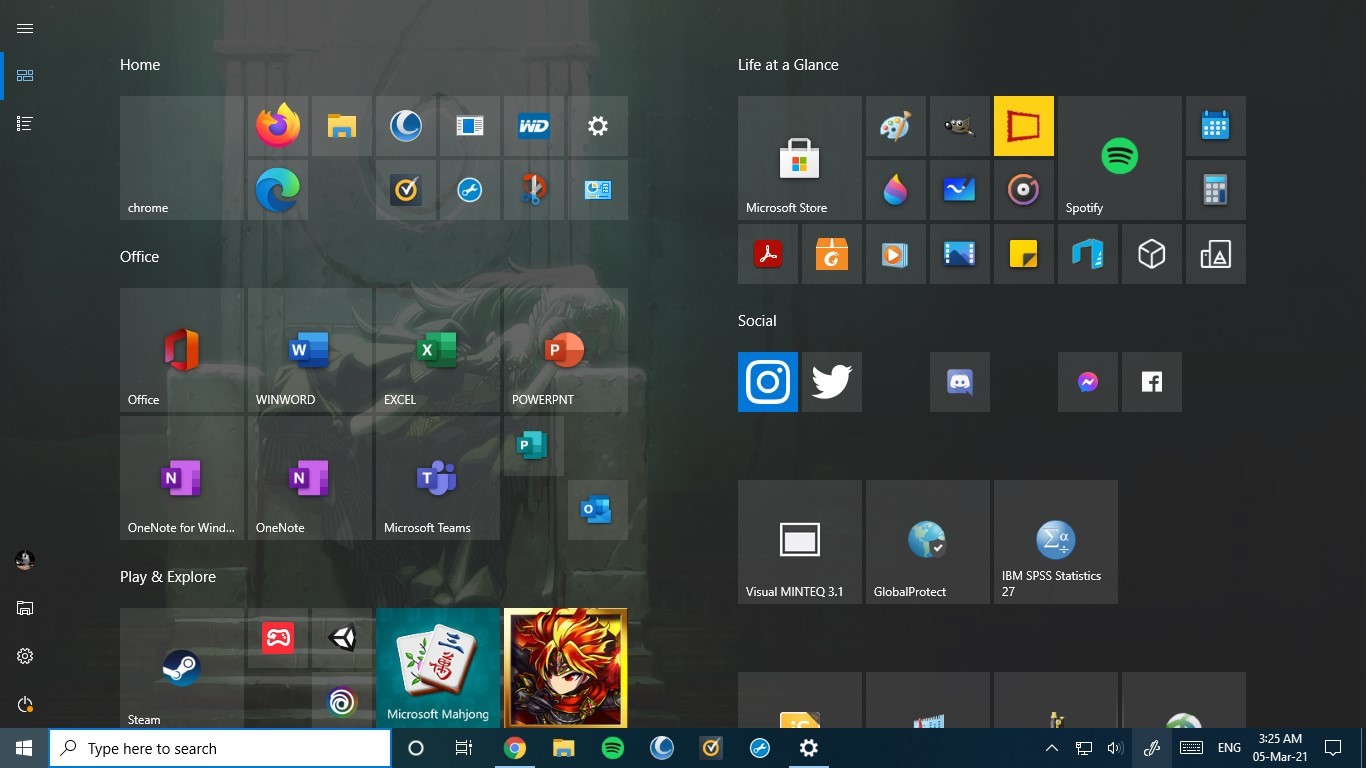This screenshot has width=1366, height=768.
Task: Open the Norton checkmark tile in Home
Action: tap(406, 190)
